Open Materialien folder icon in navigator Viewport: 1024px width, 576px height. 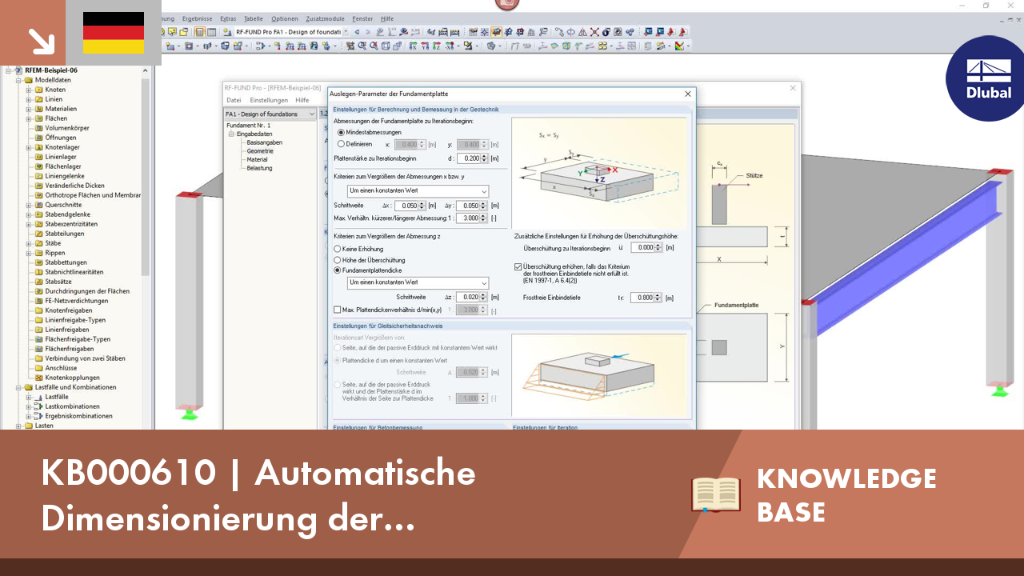[39, 109]
